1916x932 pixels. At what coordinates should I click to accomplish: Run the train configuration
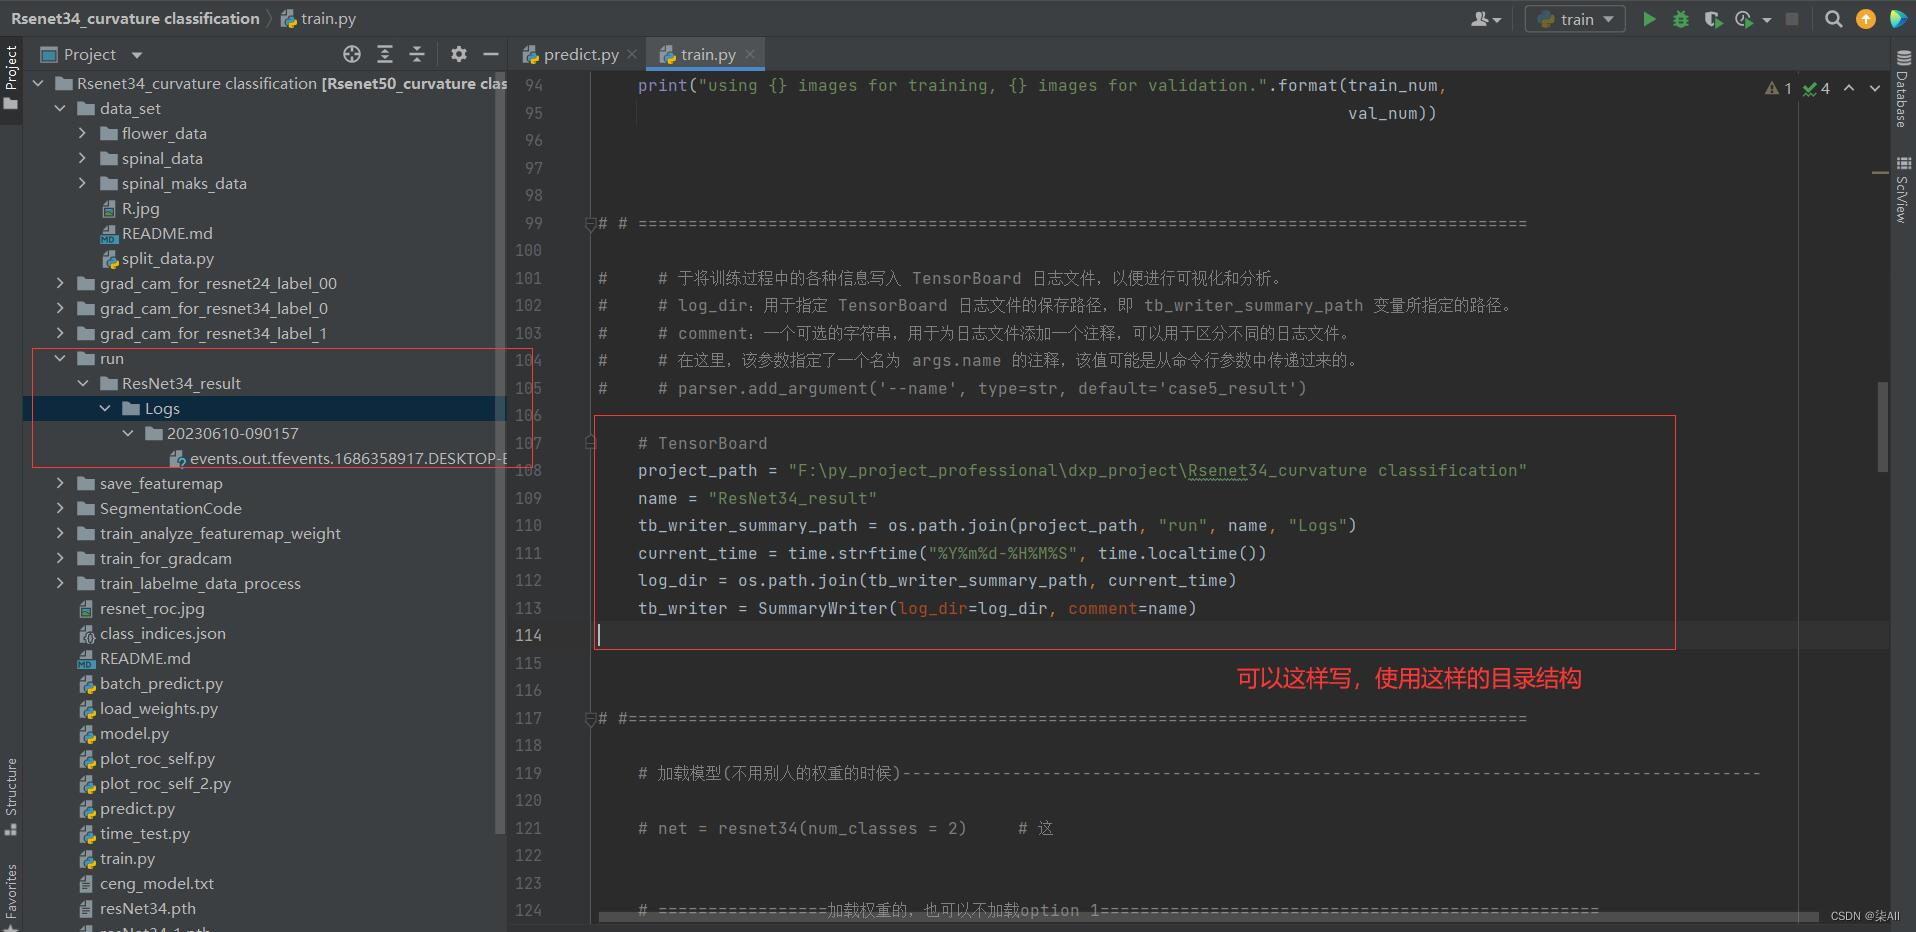coord(1649,19)
